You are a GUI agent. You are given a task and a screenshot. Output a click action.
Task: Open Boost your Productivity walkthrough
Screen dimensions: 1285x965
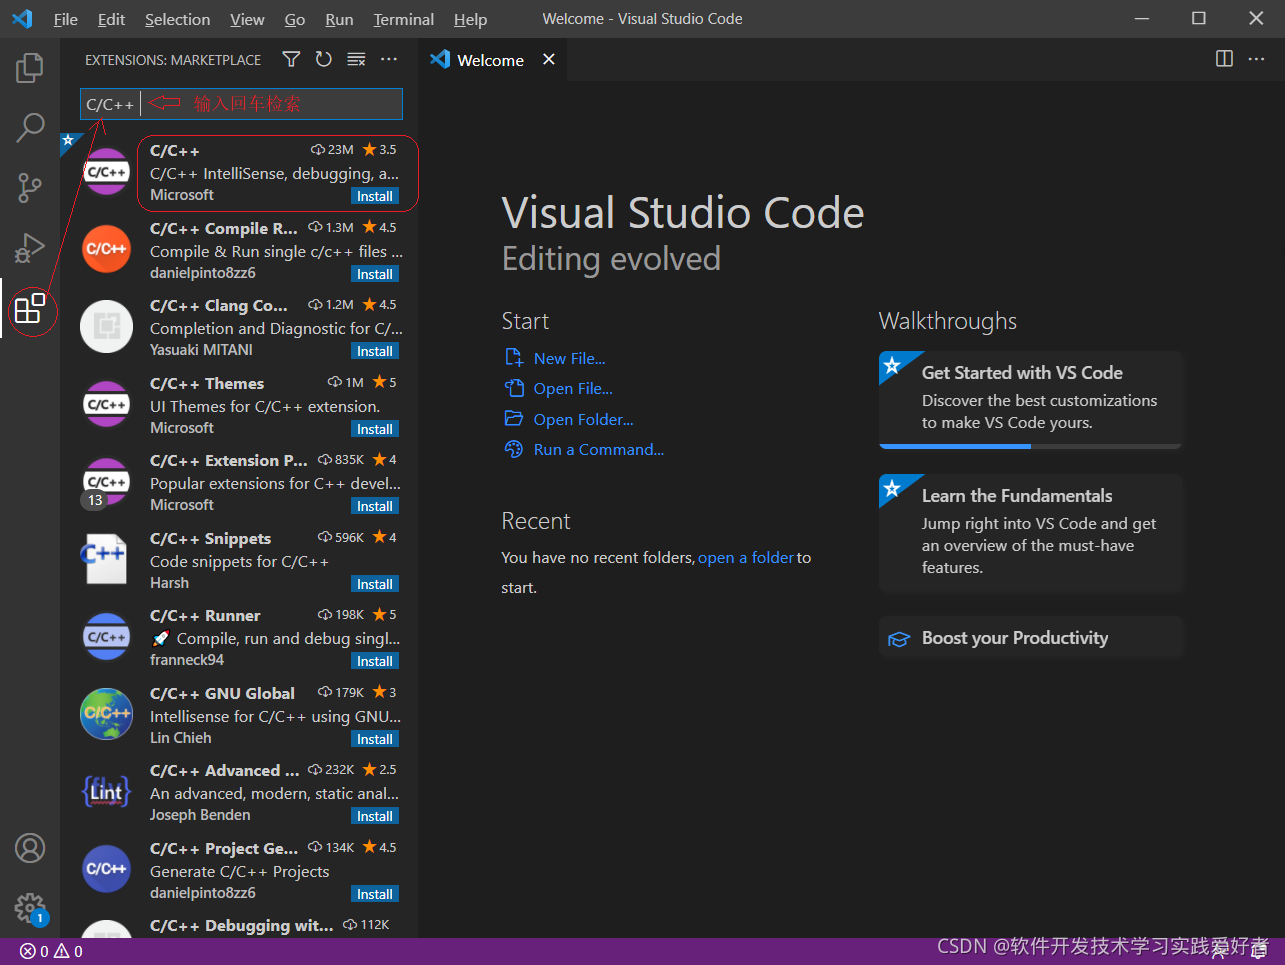point(1031,638)
